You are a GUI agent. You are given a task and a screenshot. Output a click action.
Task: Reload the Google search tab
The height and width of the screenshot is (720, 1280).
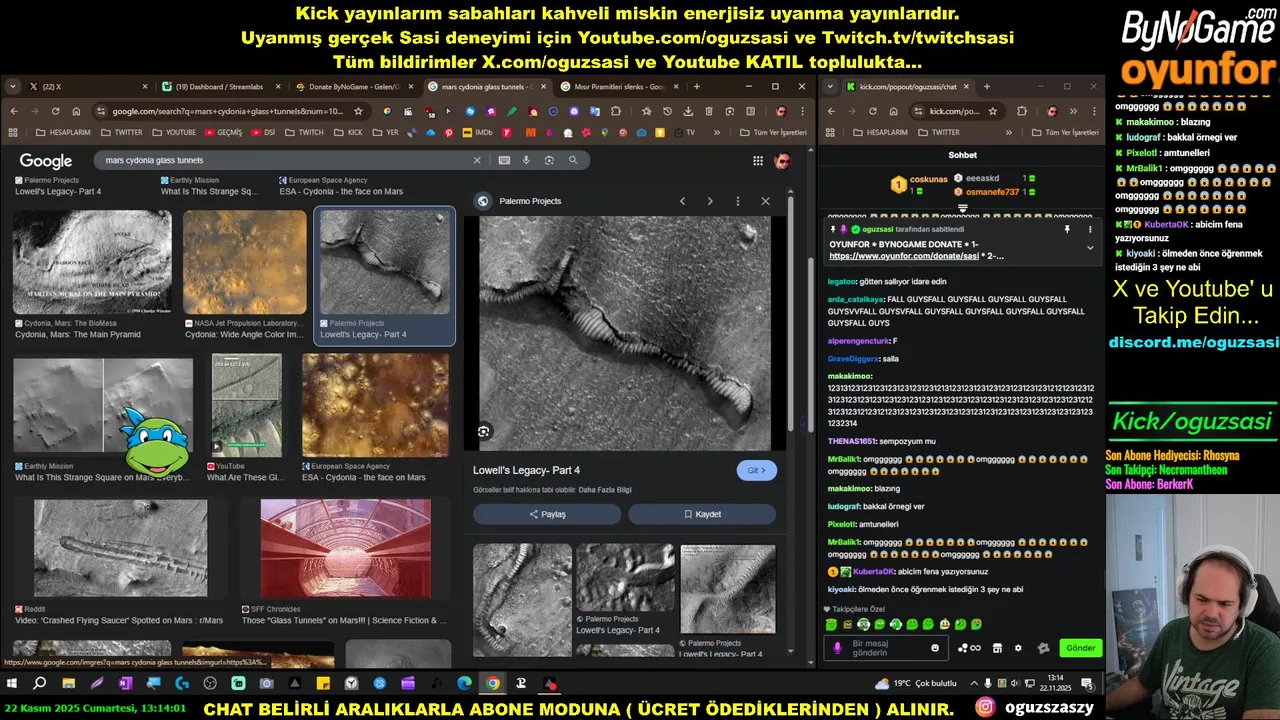[x=55, y=111]
